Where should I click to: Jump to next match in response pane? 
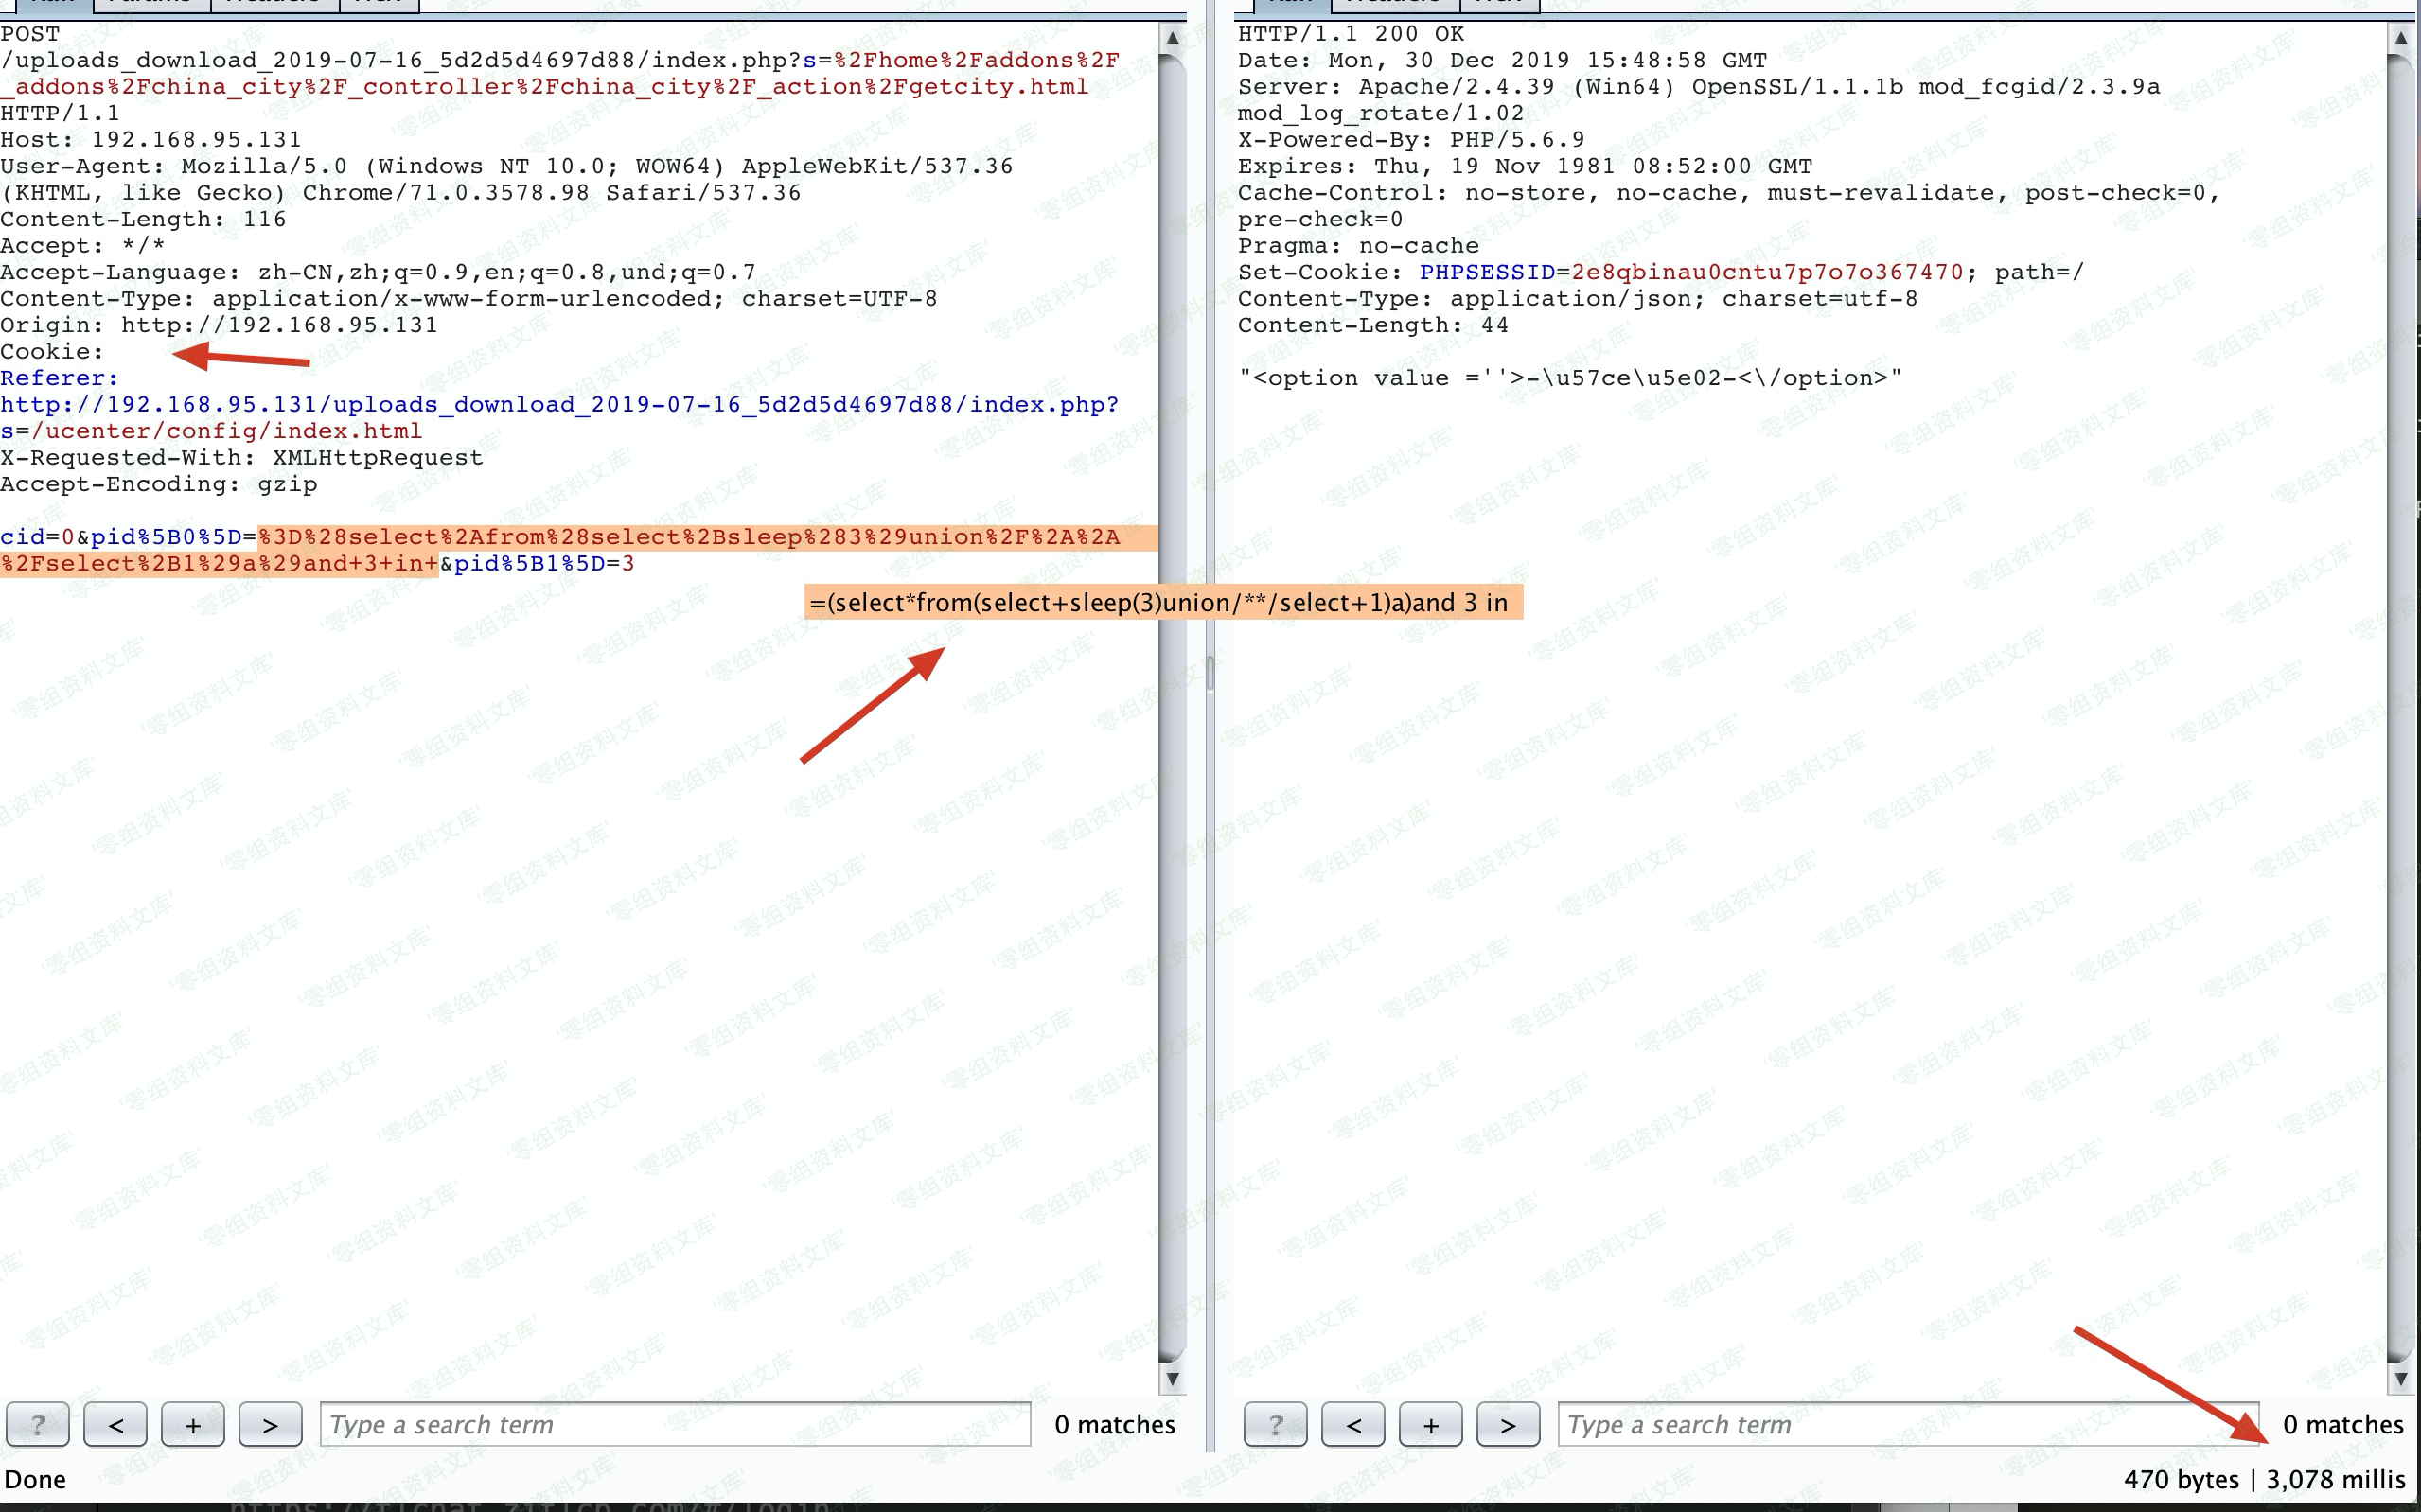coord(1508,1424)
